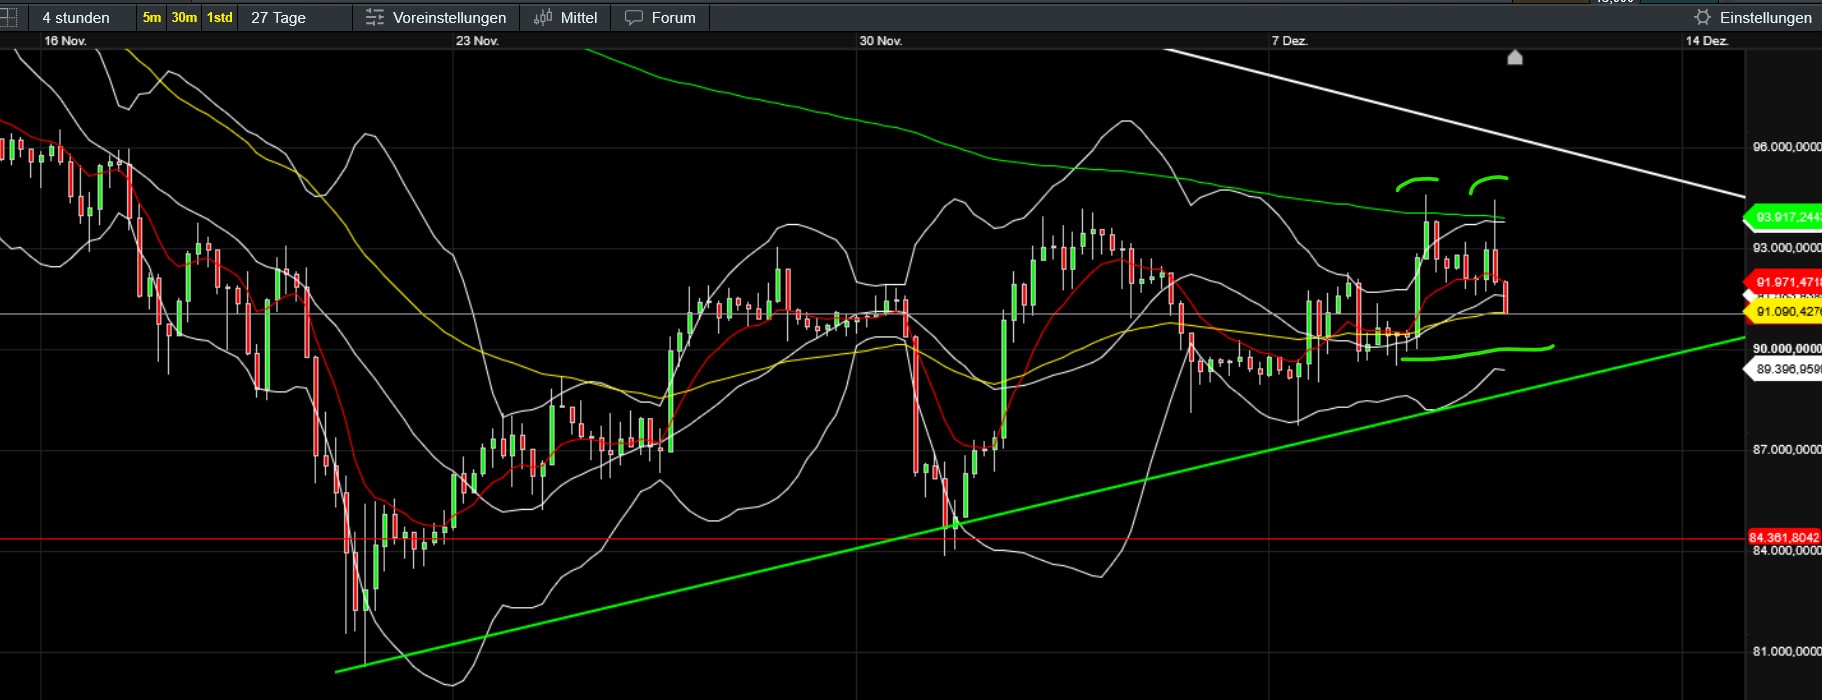The width and height of the screenshot is (1822, 700).
Task: Click the red 91.971 price tag
Action: pyautogui.click(x=1786, y=283)
